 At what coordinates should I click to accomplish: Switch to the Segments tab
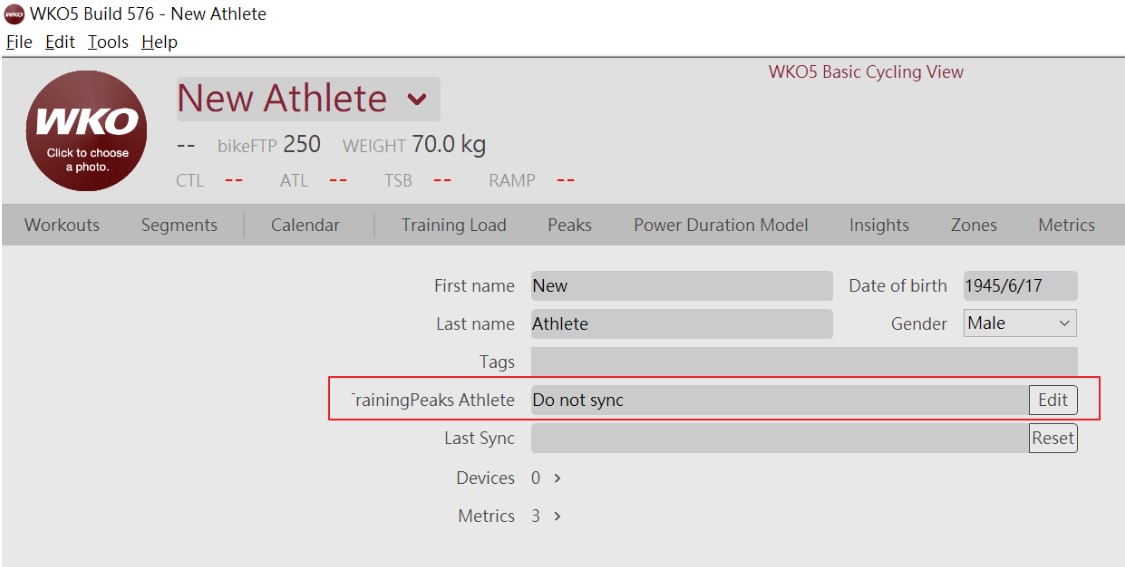point(179,225)
